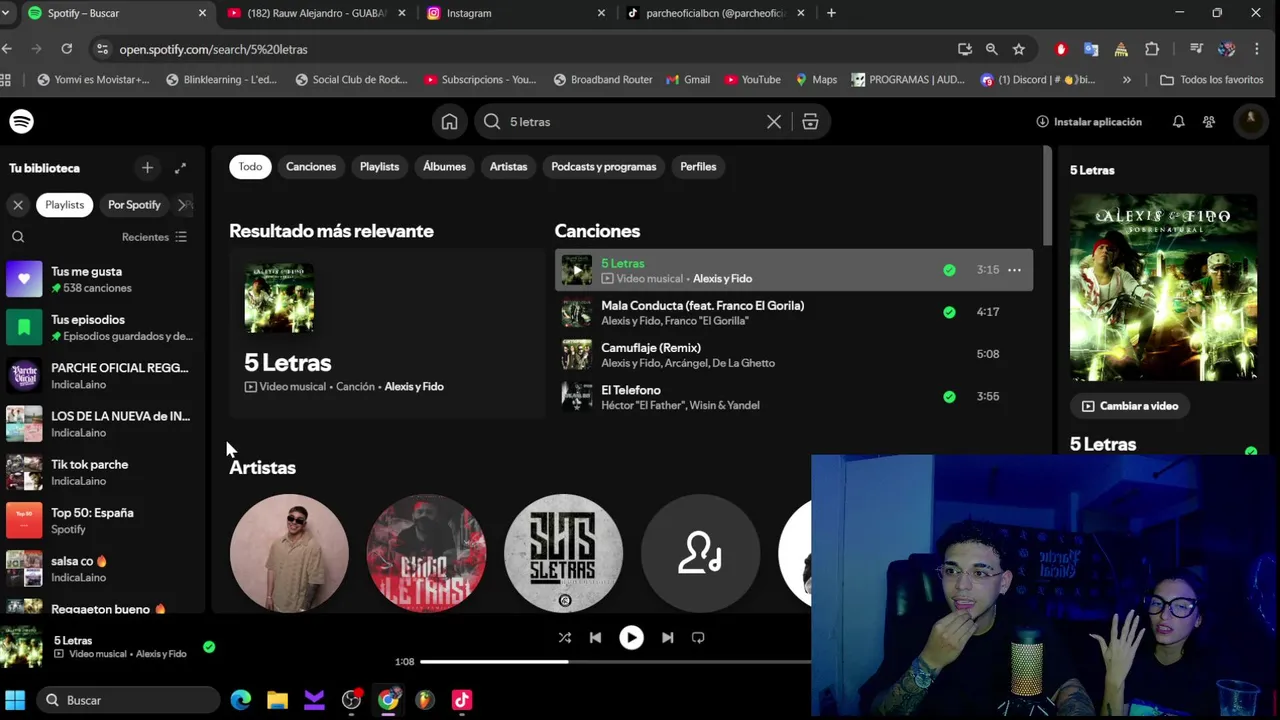1280x720 pixels.
Task: Open the Sus Letras artist thumbnail
Action: (563, 553)
